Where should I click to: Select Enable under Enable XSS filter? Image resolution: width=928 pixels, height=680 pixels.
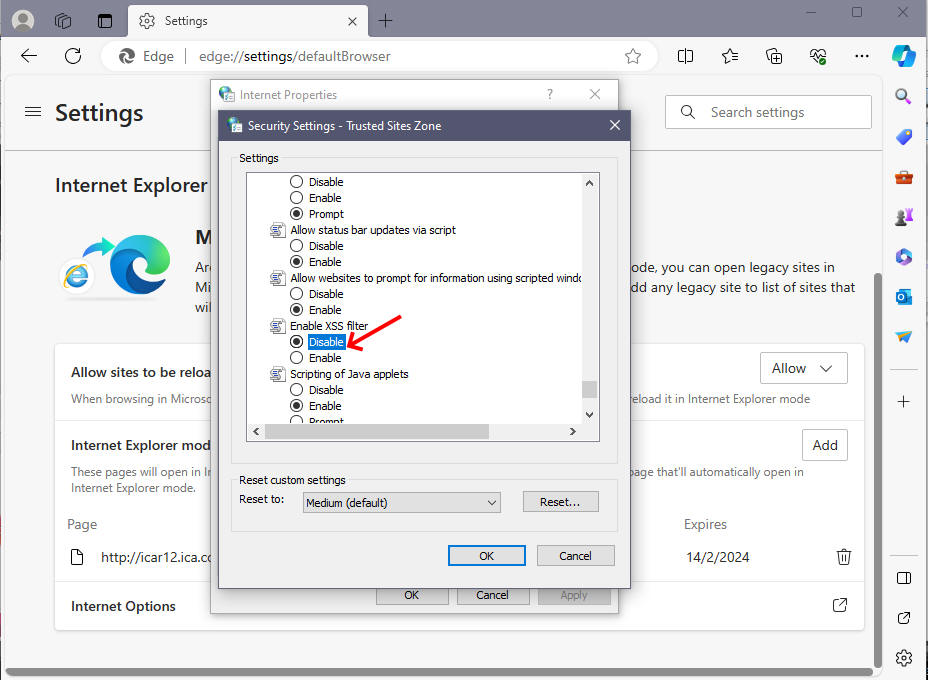pyautogui.click(x=297, y=358)
